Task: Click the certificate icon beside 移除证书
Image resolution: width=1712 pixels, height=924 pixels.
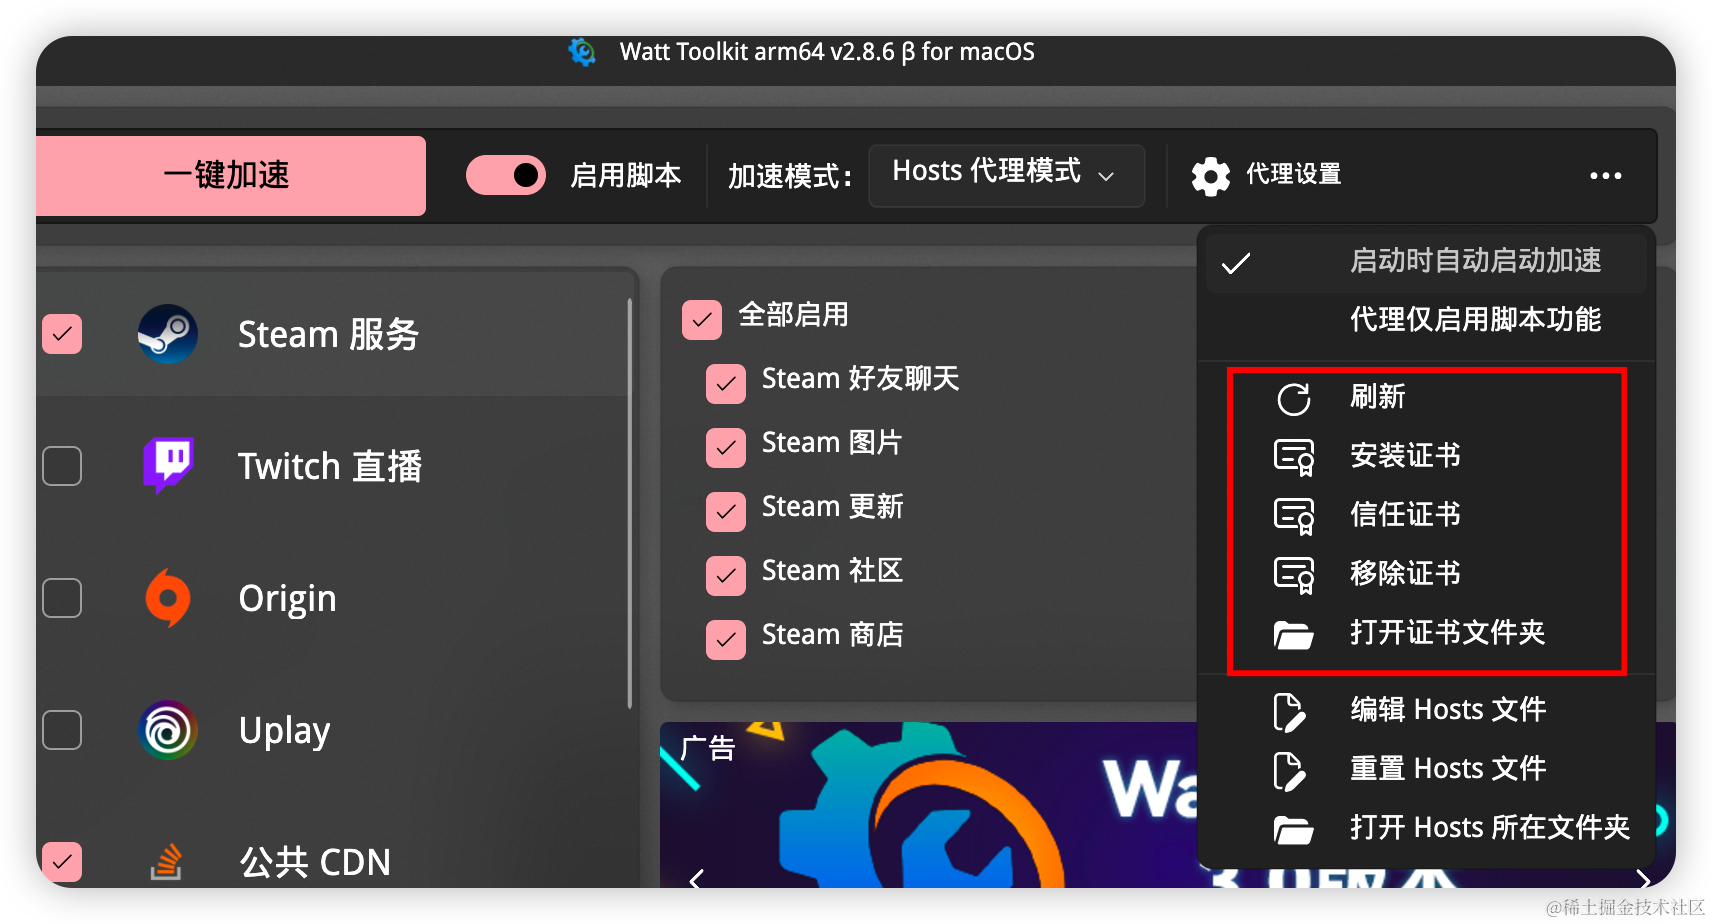Action: click(x=1294, y=575)
